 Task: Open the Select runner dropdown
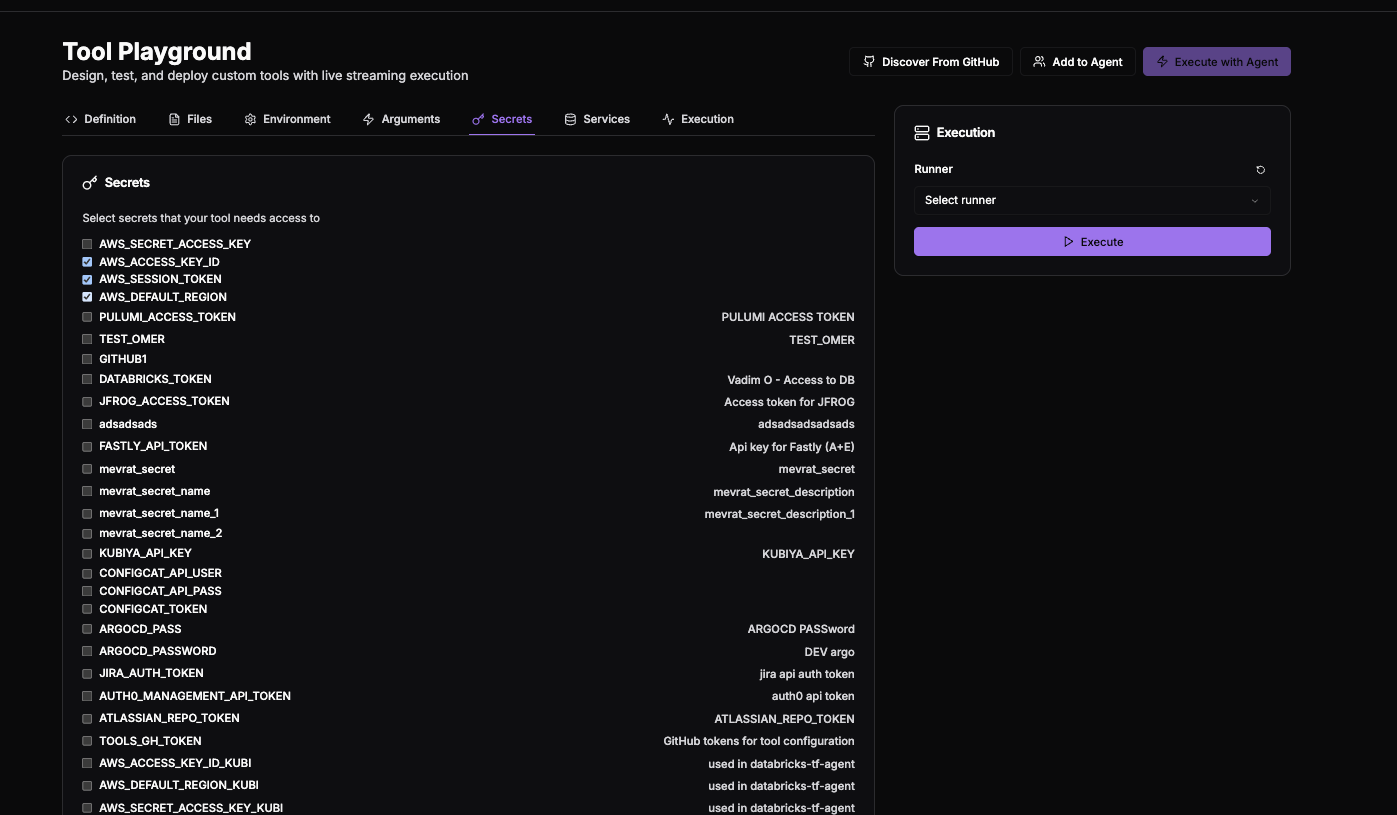pos(1092,200)
